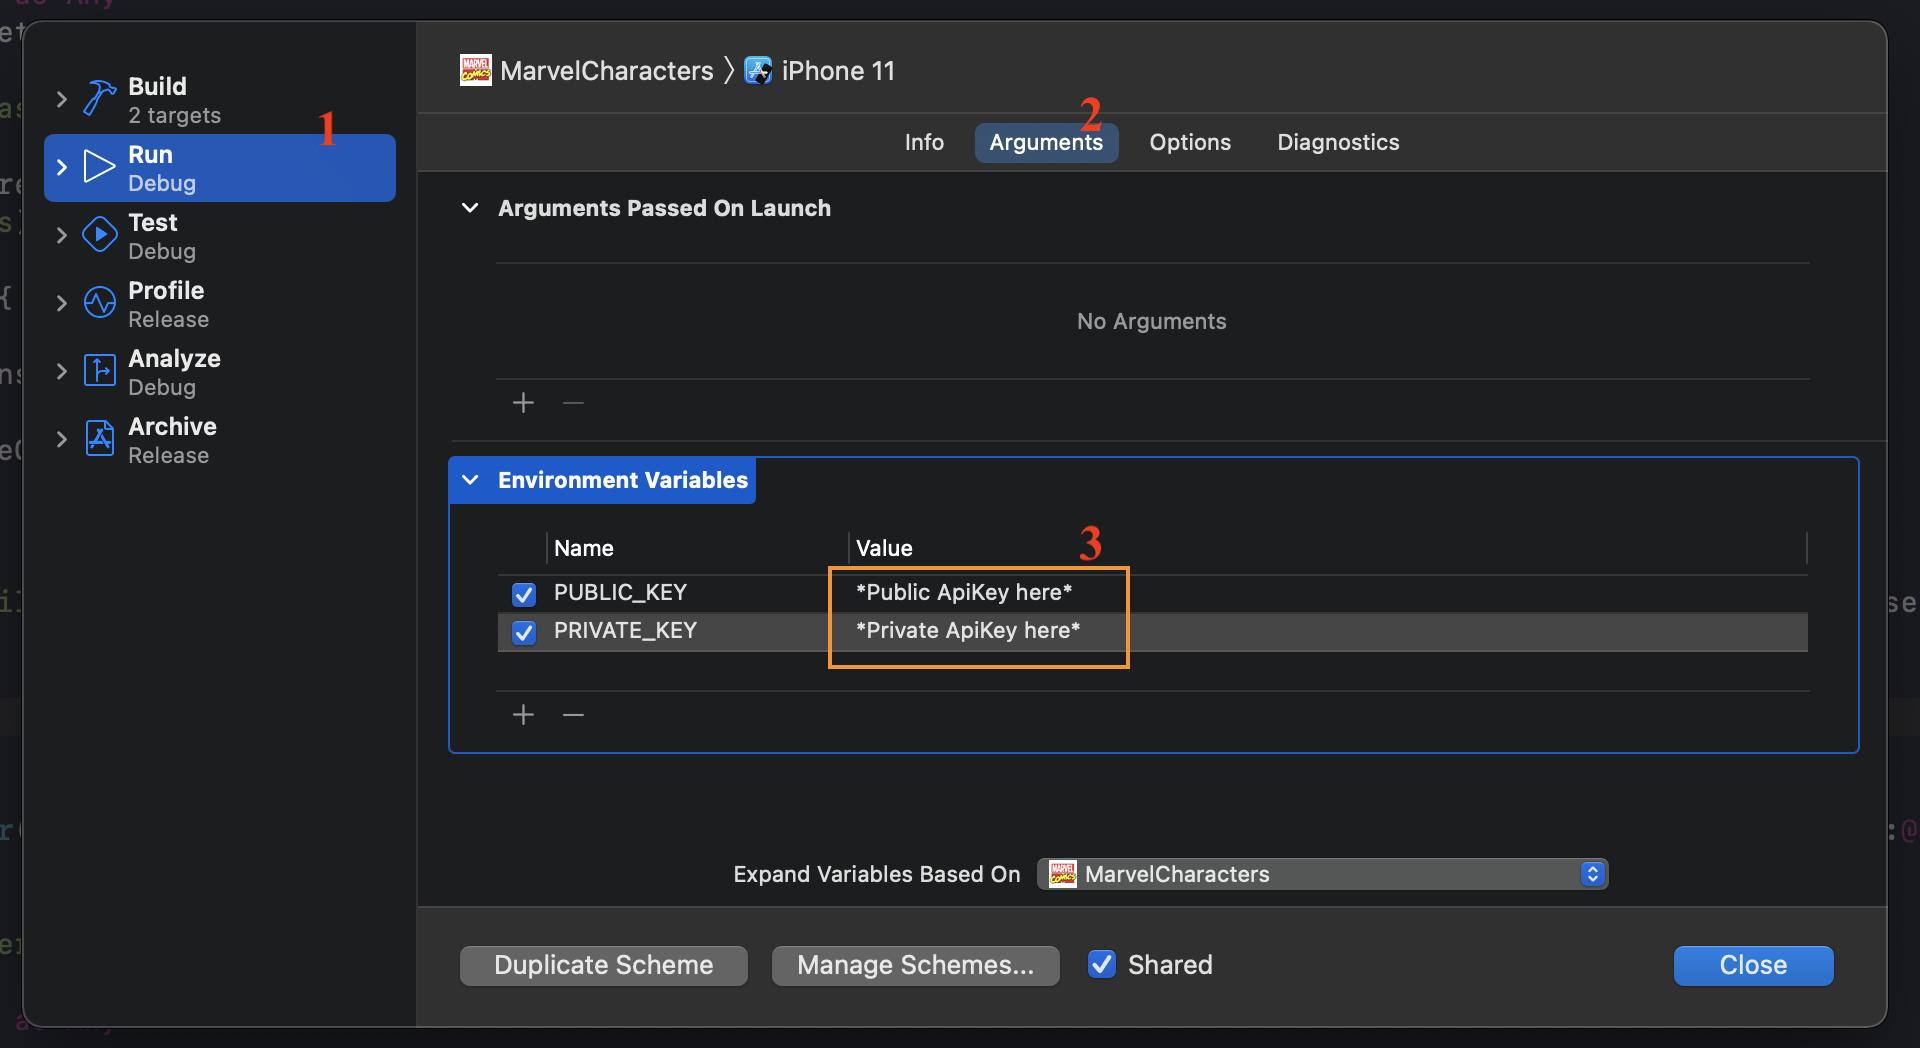Screen dimensions: 1920x1048
Task: Remove launch argument with minus button
Action: point(573,403)
